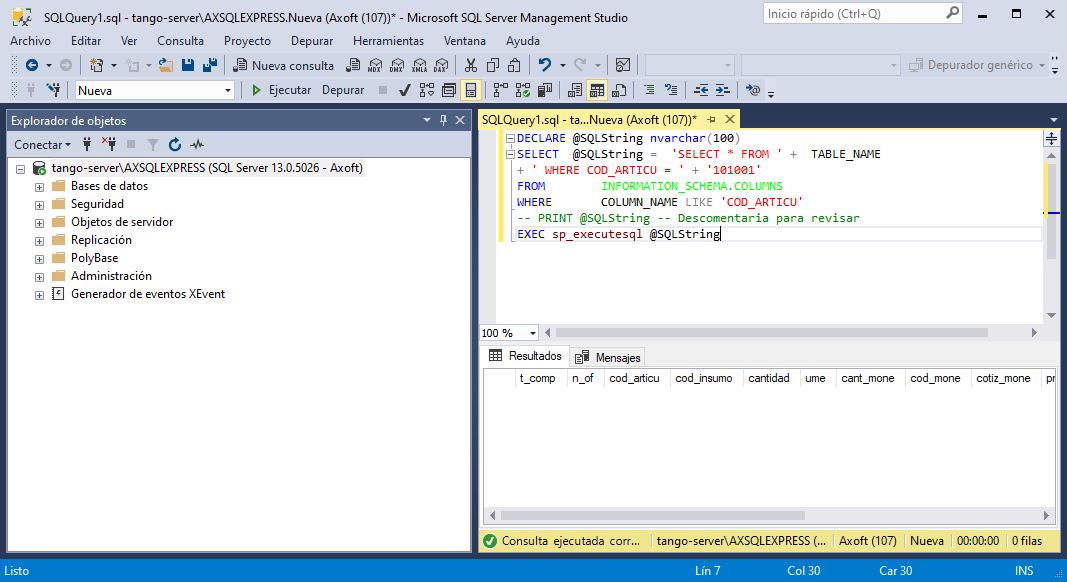
Task: Open the Archivo menu
Action: click(x=30, y=41)
